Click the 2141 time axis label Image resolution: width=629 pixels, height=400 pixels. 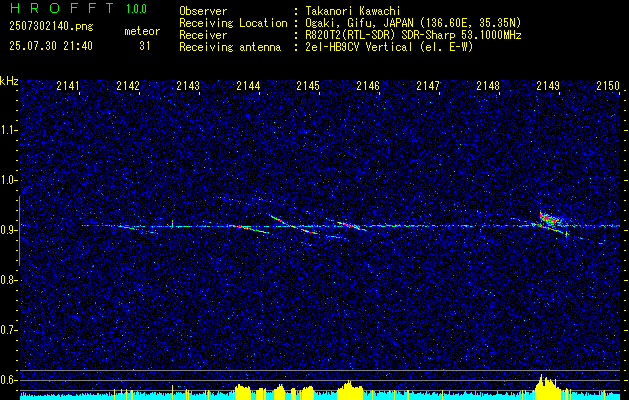(68, 85)
